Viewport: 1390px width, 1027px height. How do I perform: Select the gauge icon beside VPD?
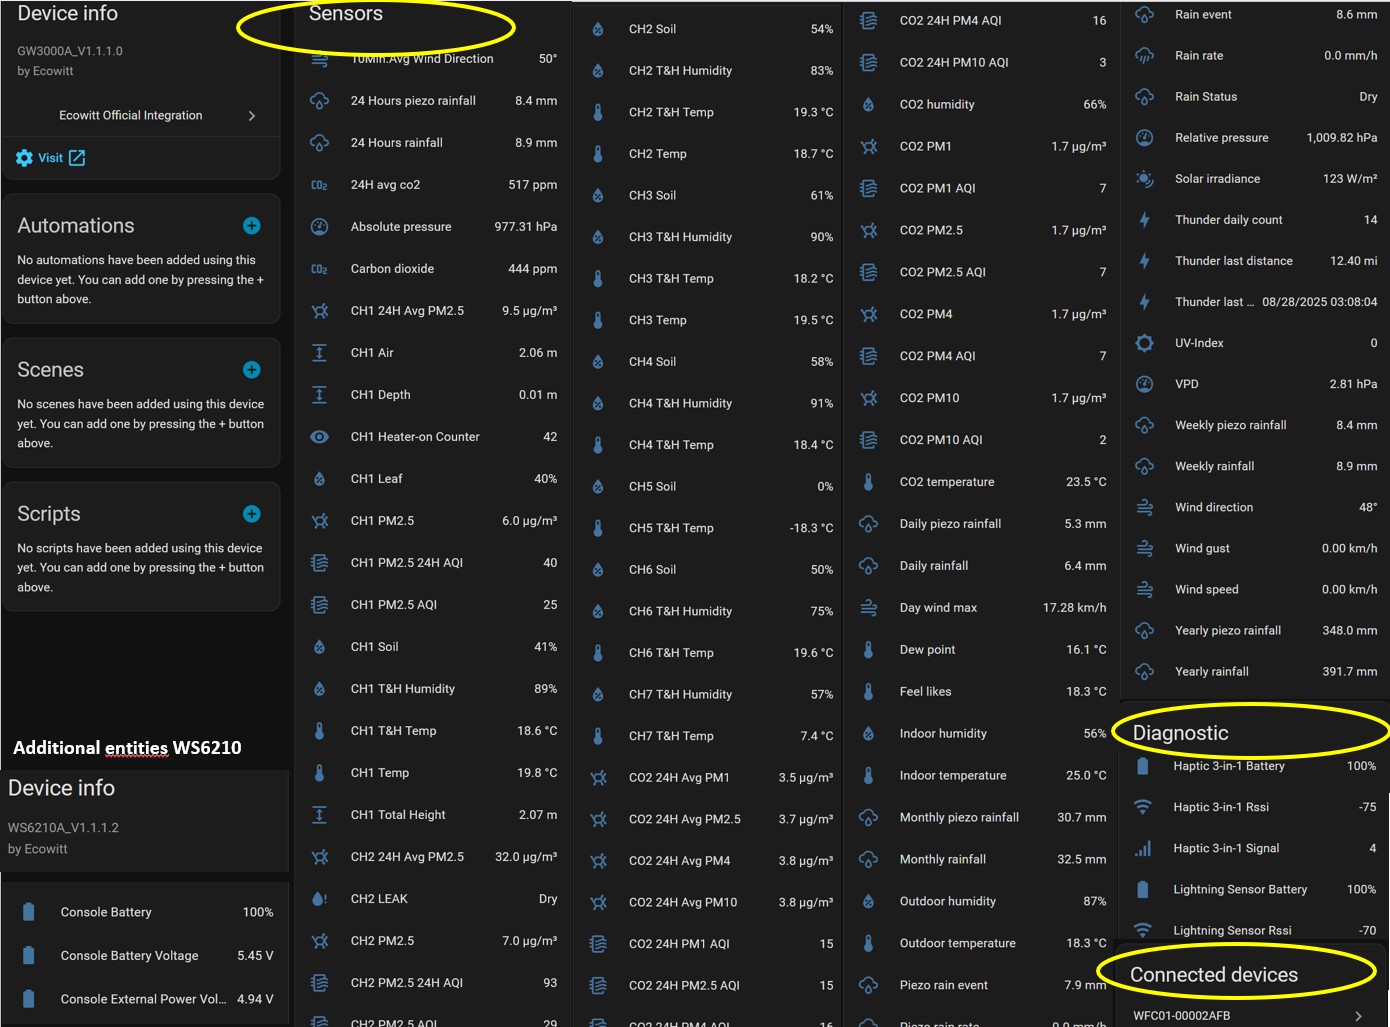tap(1145, 384)
